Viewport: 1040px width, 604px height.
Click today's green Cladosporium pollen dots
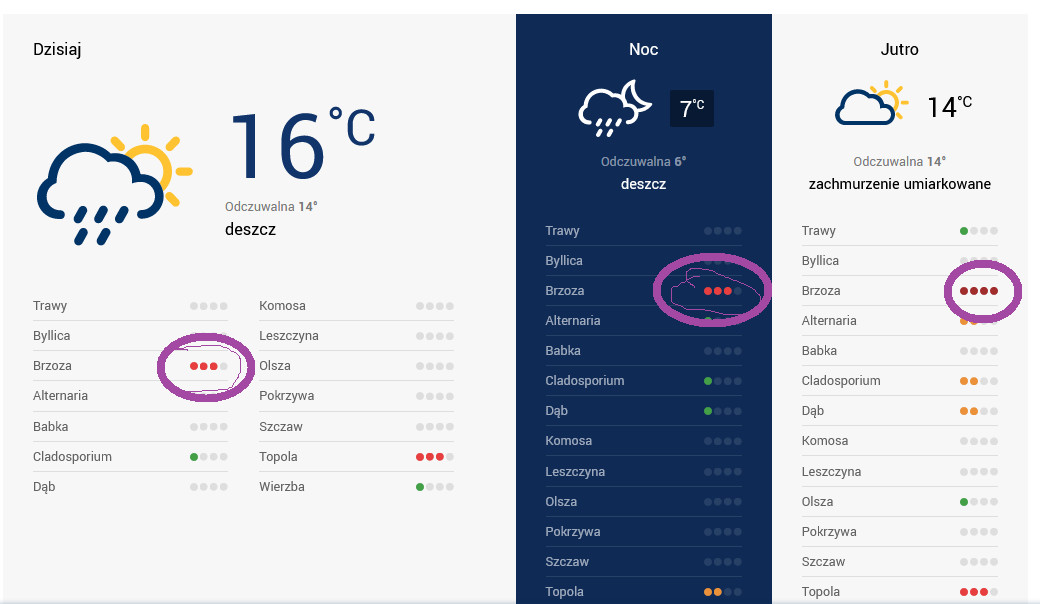(209, 457)
